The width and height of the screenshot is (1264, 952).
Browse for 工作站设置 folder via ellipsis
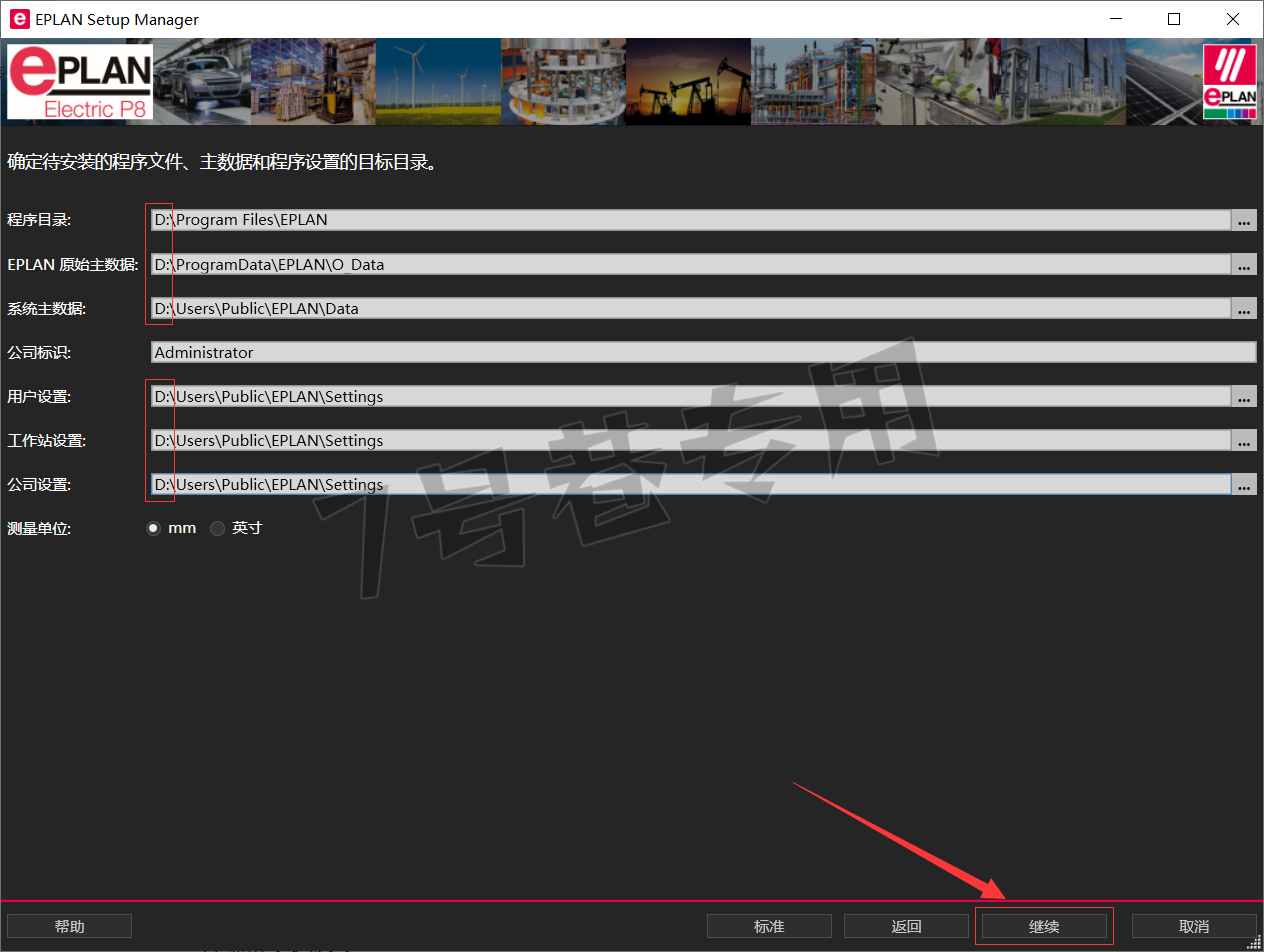[x=1244, y=440]
